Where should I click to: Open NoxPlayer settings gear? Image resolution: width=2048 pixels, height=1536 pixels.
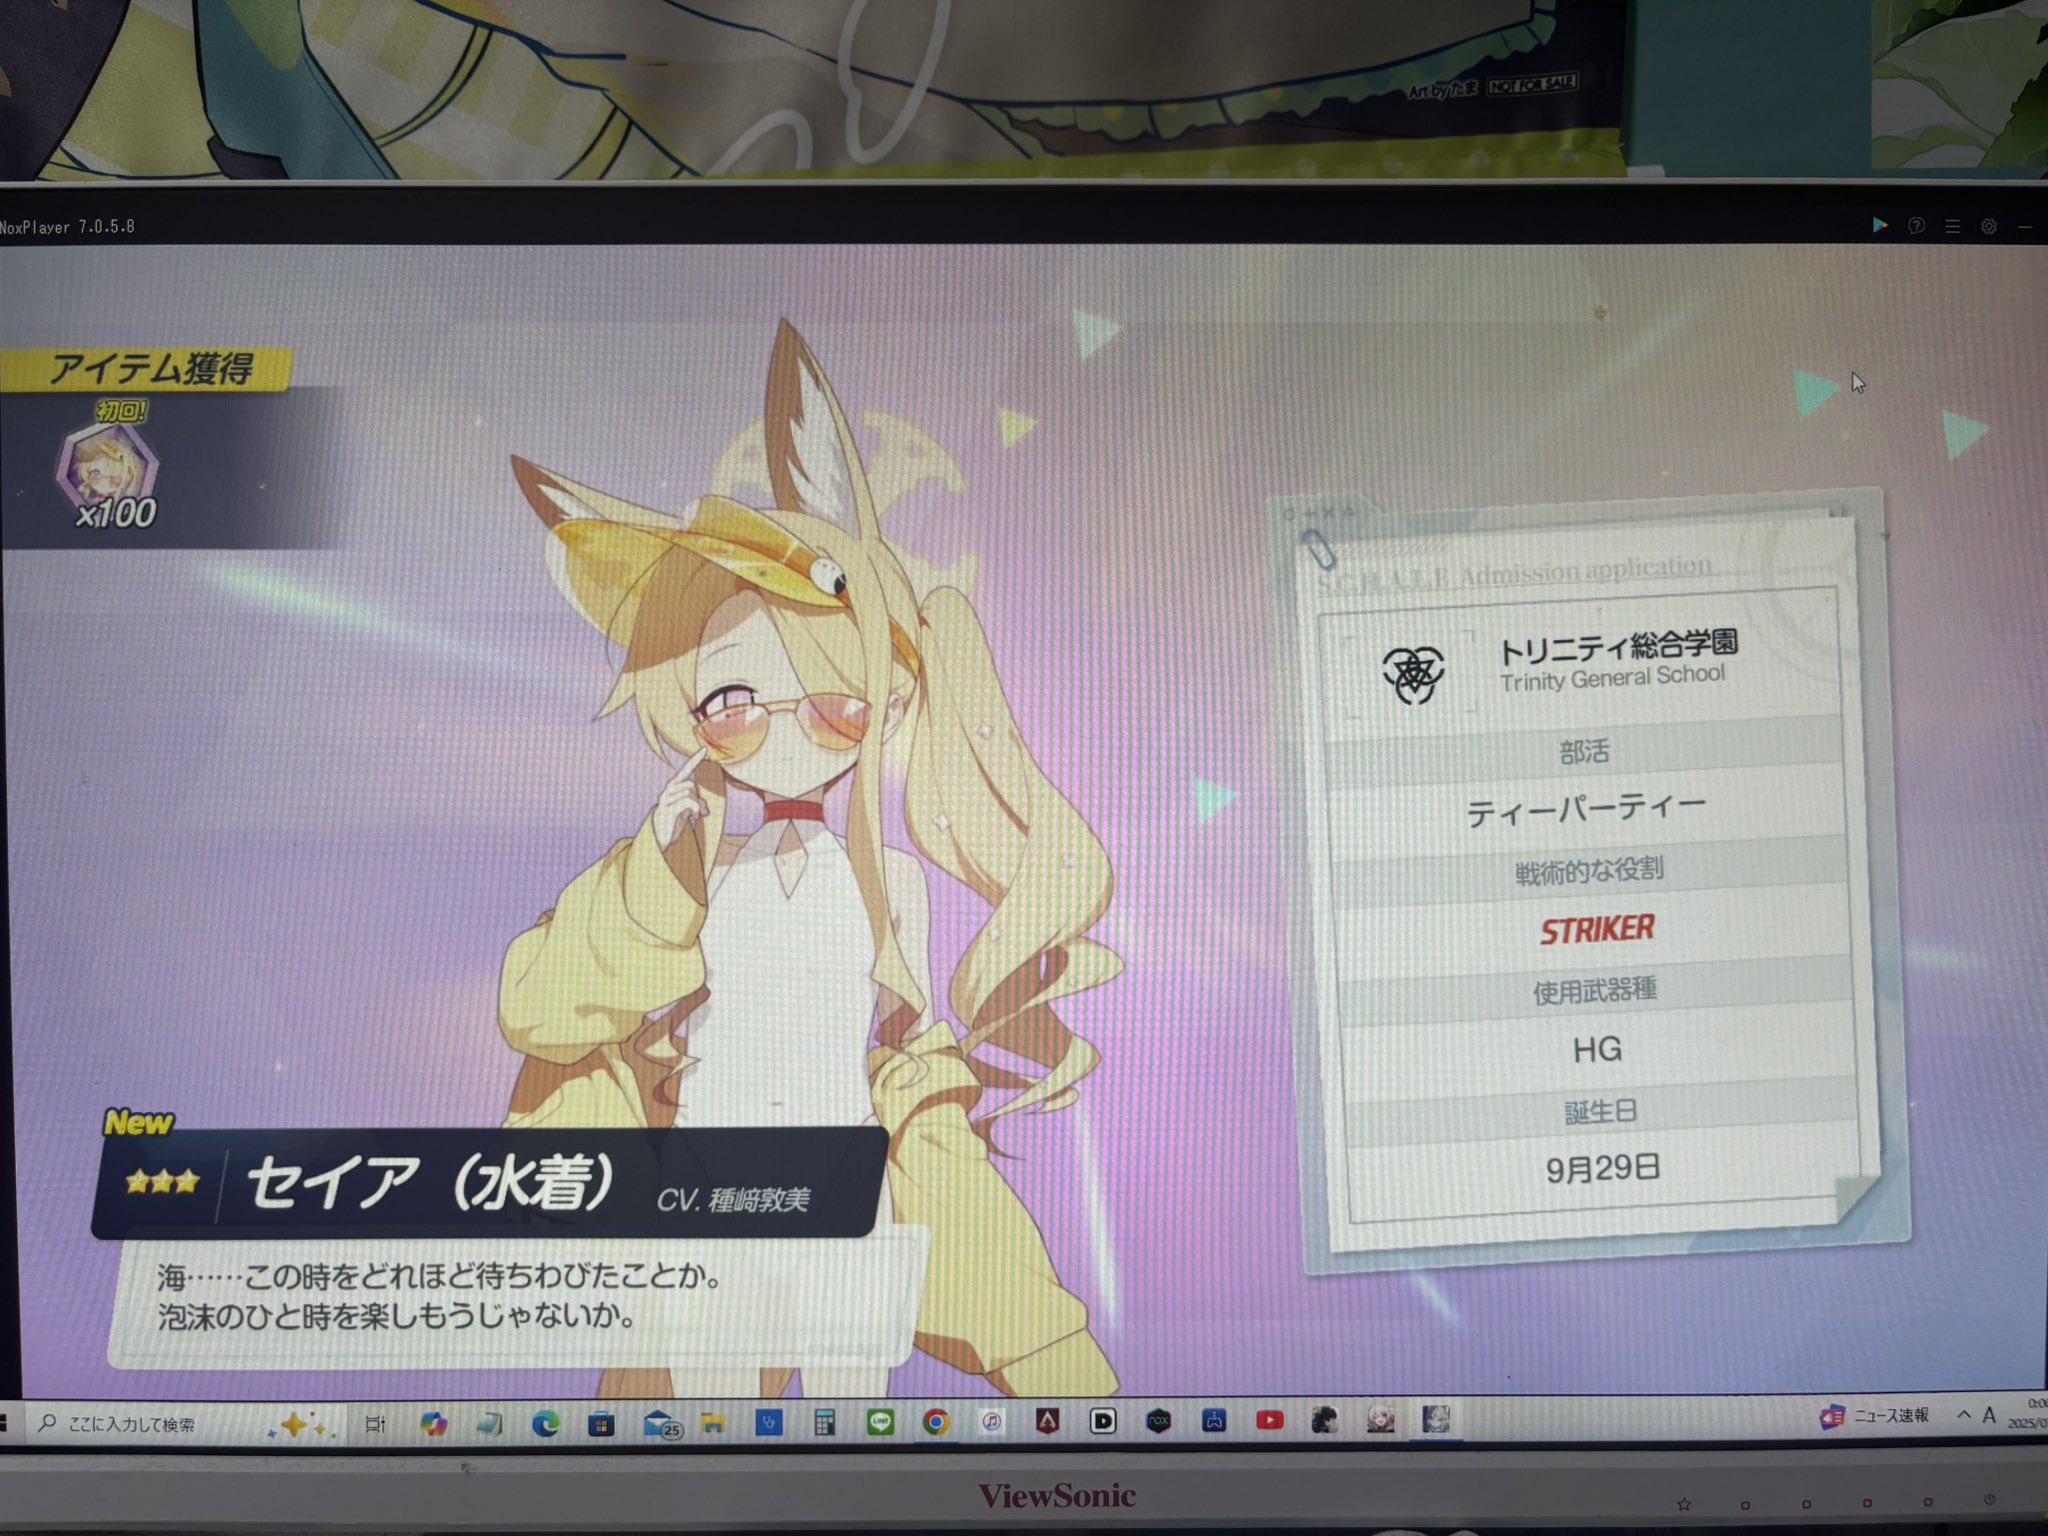1989,227
